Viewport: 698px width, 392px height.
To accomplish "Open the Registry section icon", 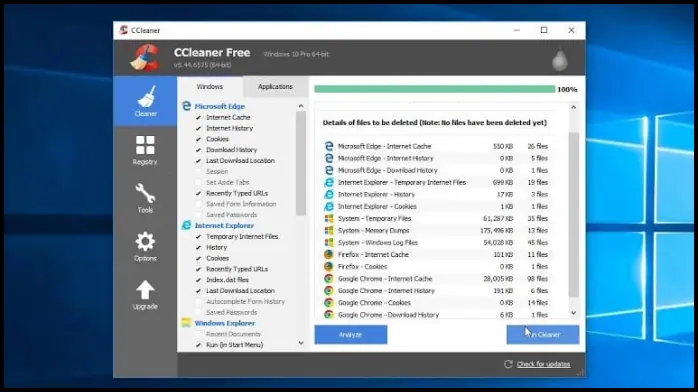I will pos(145,145).
